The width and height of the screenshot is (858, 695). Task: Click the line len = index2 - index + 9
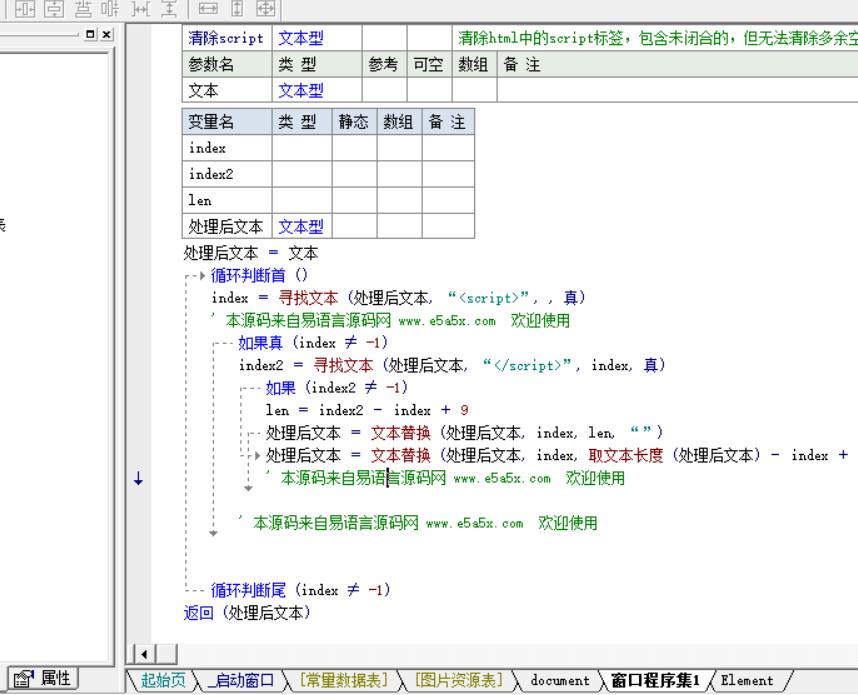coord(367,410)
